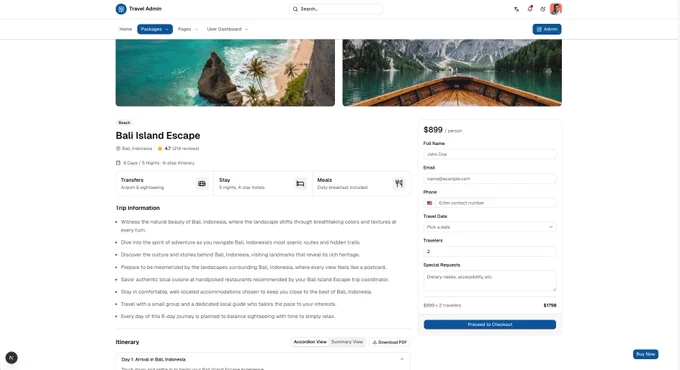Screen dimensions: 680x370
Task: Open the wooden boat lake photo
Action: tap(452, 72)
